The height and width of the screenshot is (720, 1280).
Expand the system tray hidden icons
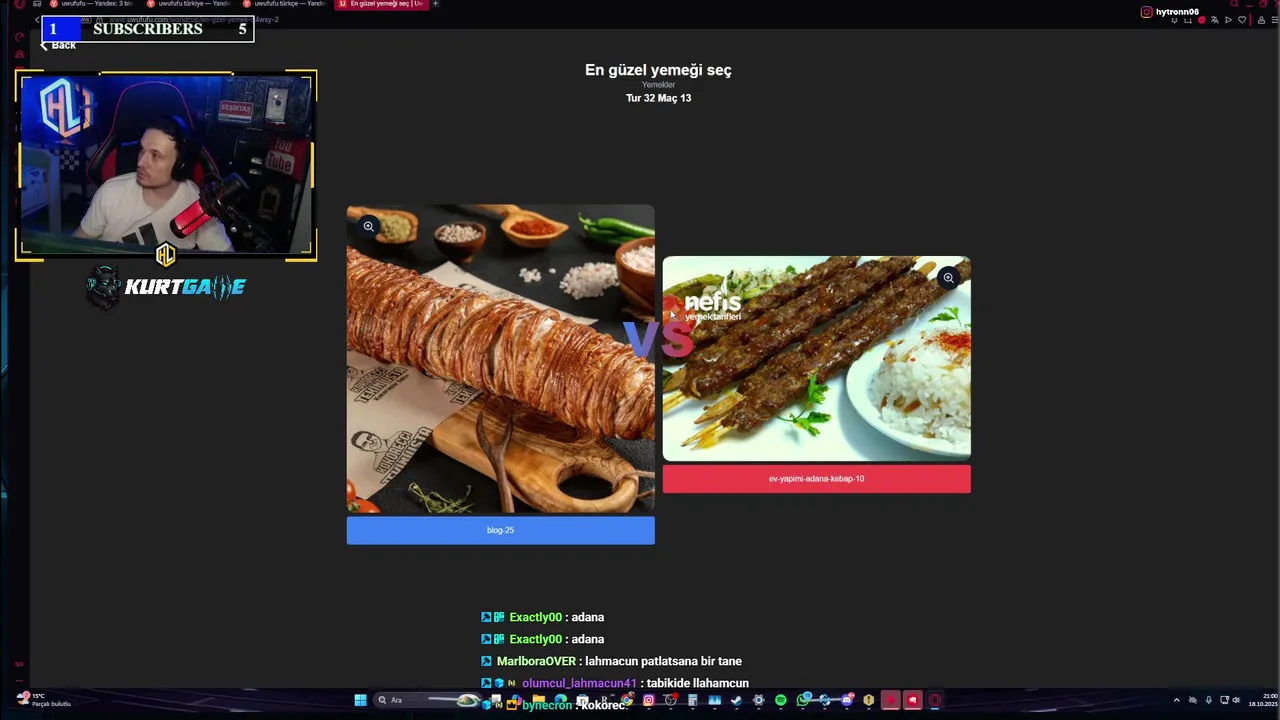pyautogui.click(x=1176, y=700)
